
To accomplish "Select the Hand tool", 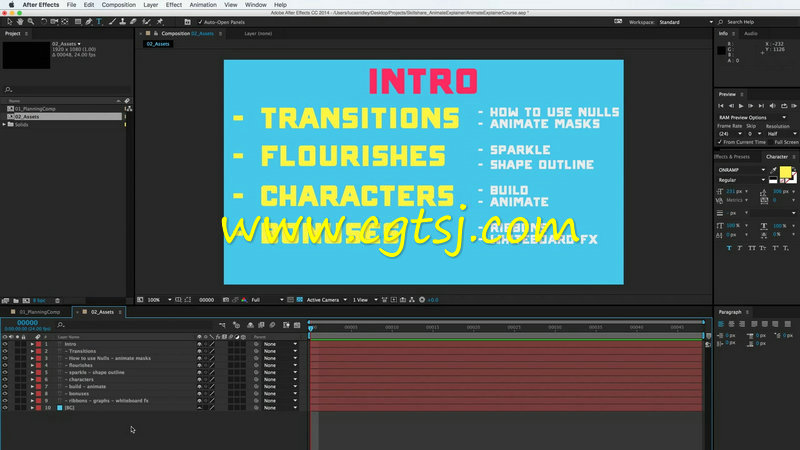I will (x=20, y=22).
